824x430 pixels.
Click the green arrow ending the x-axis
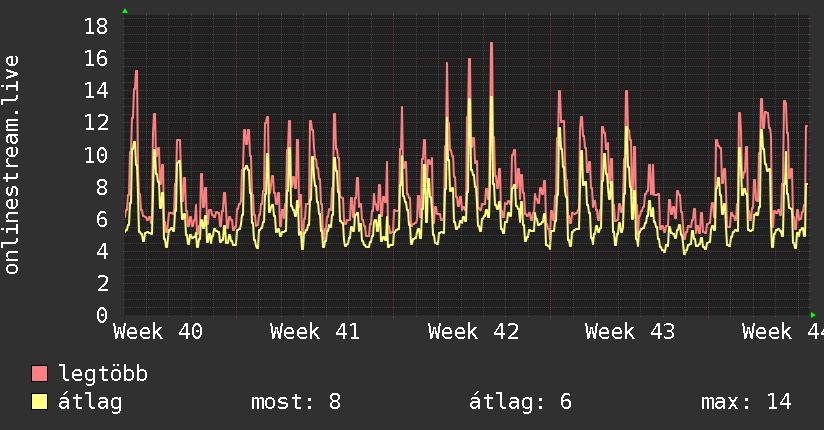(813, 315)
